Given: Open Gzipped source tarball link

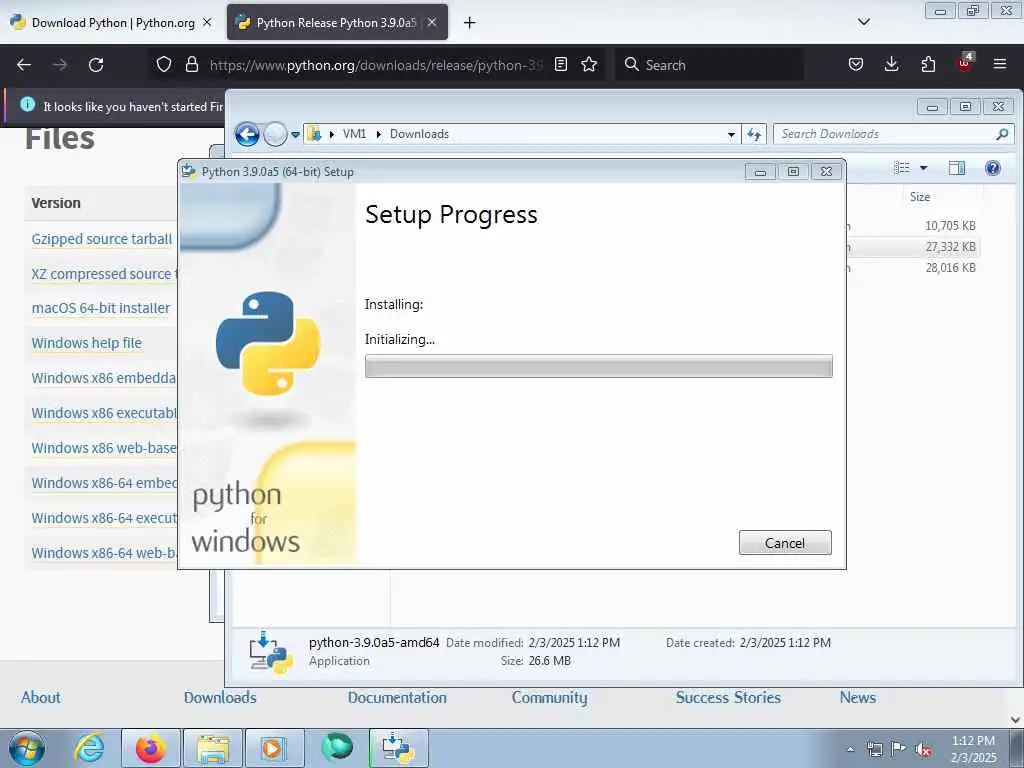Looking at the screenshot, I should tap(101, 239).
